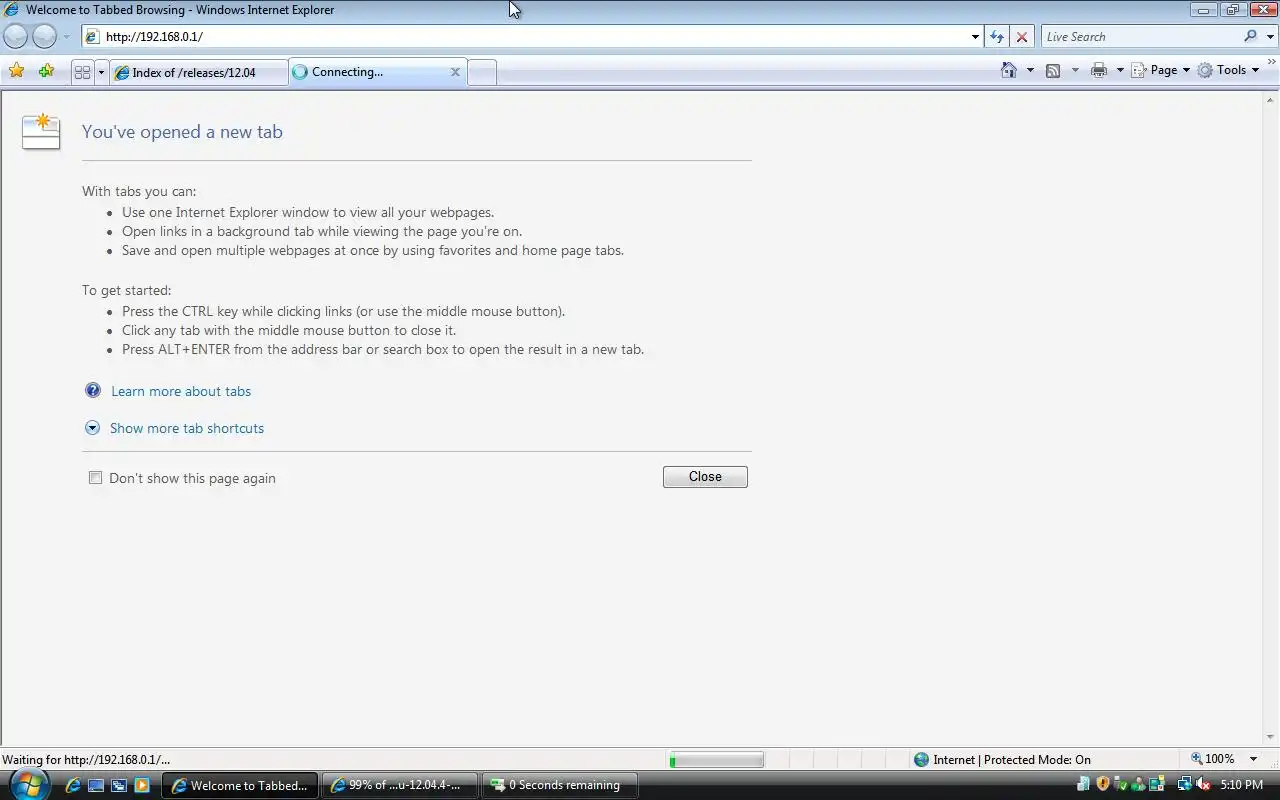Open the recent pages dropdown beside Forward
The height and width of the screenshot is (800, 1280).
click(67, 37)
